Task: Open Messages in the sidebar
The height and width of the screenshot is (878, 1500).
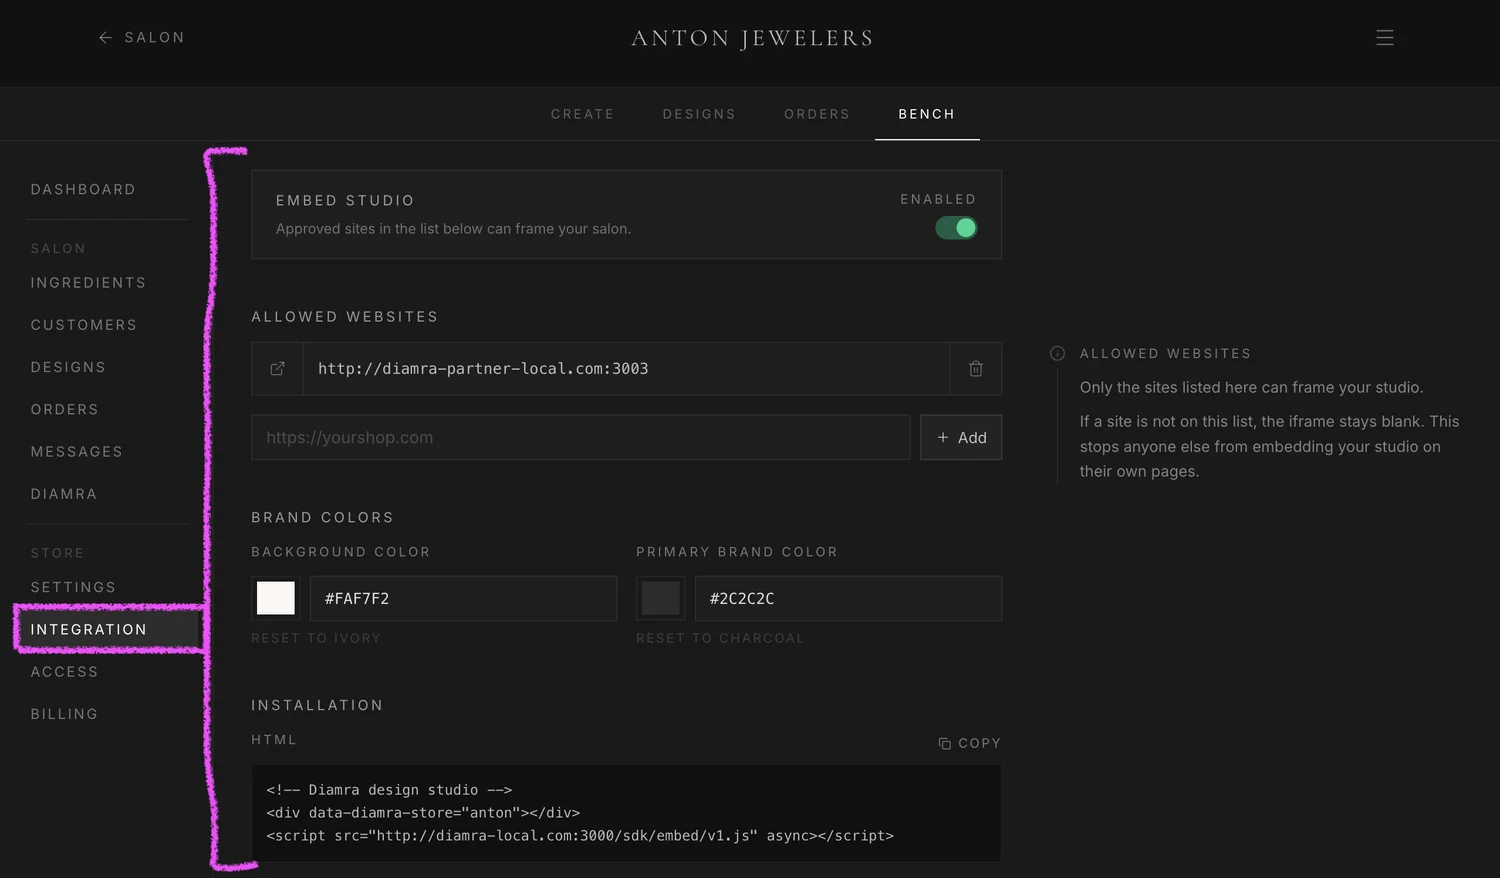Action: point(77,452)
